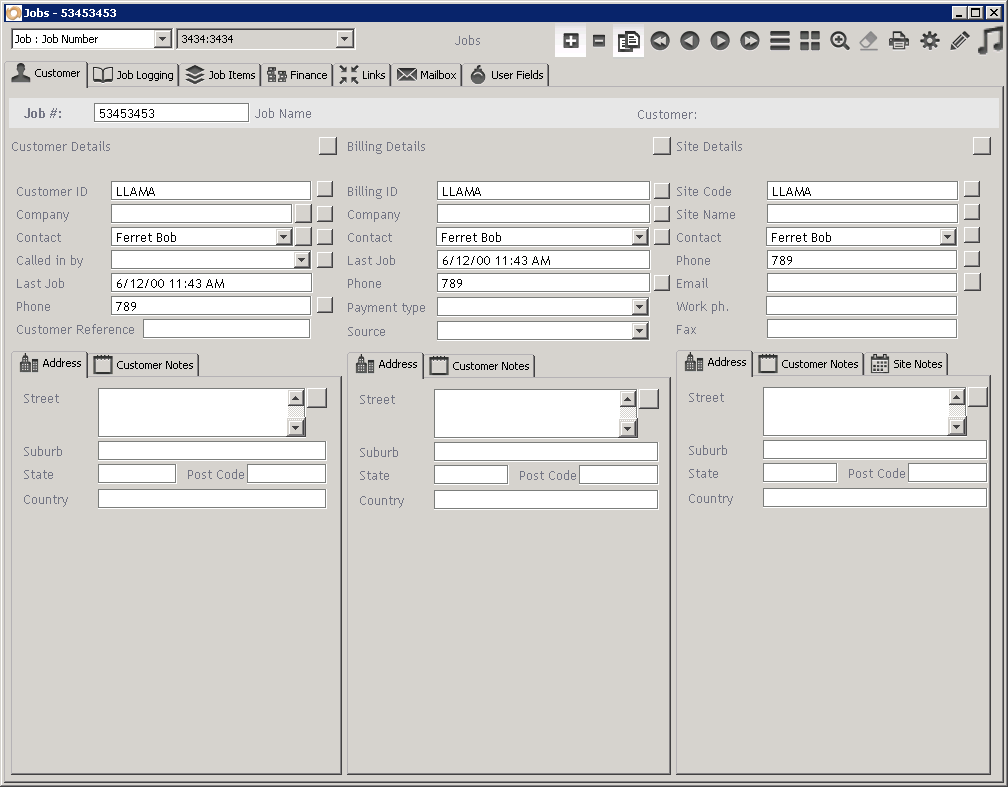Click the duplicate record icon
The height and width of the screenshot is (787, 1008).
coord(629,41)
